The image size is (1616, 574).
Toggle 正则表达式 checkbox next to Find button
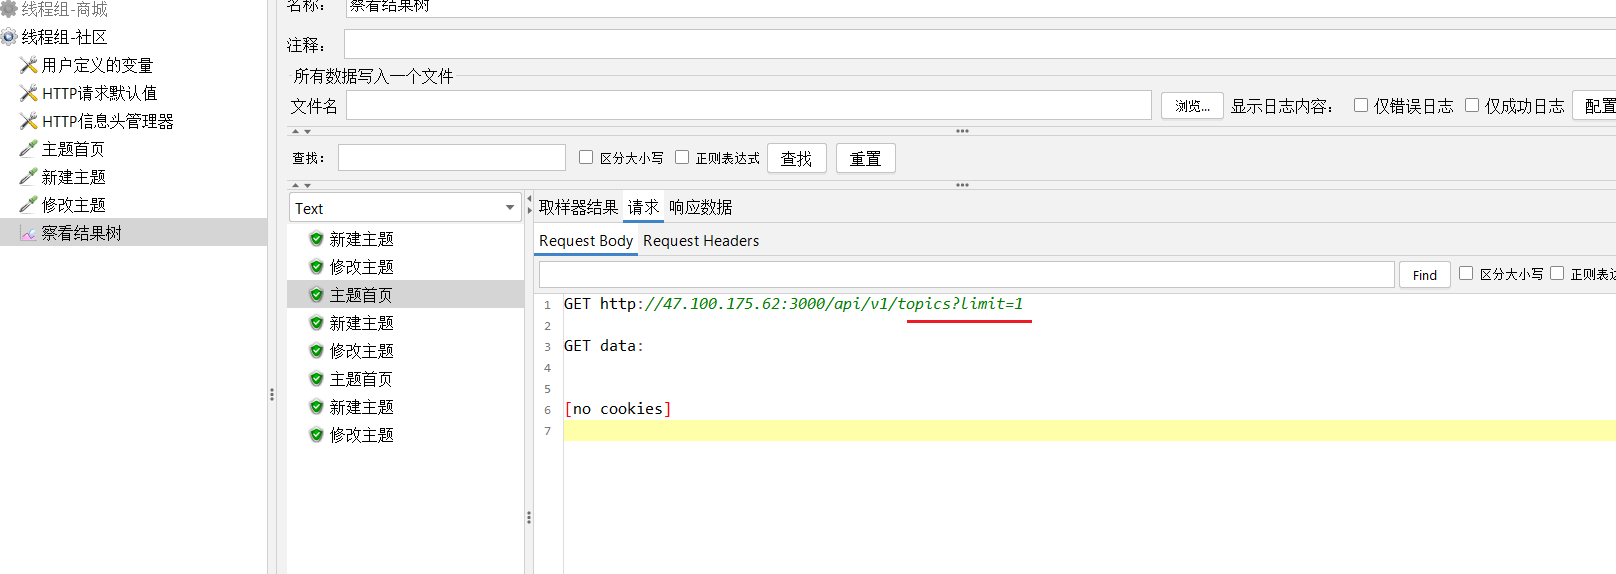[1557, 273]
